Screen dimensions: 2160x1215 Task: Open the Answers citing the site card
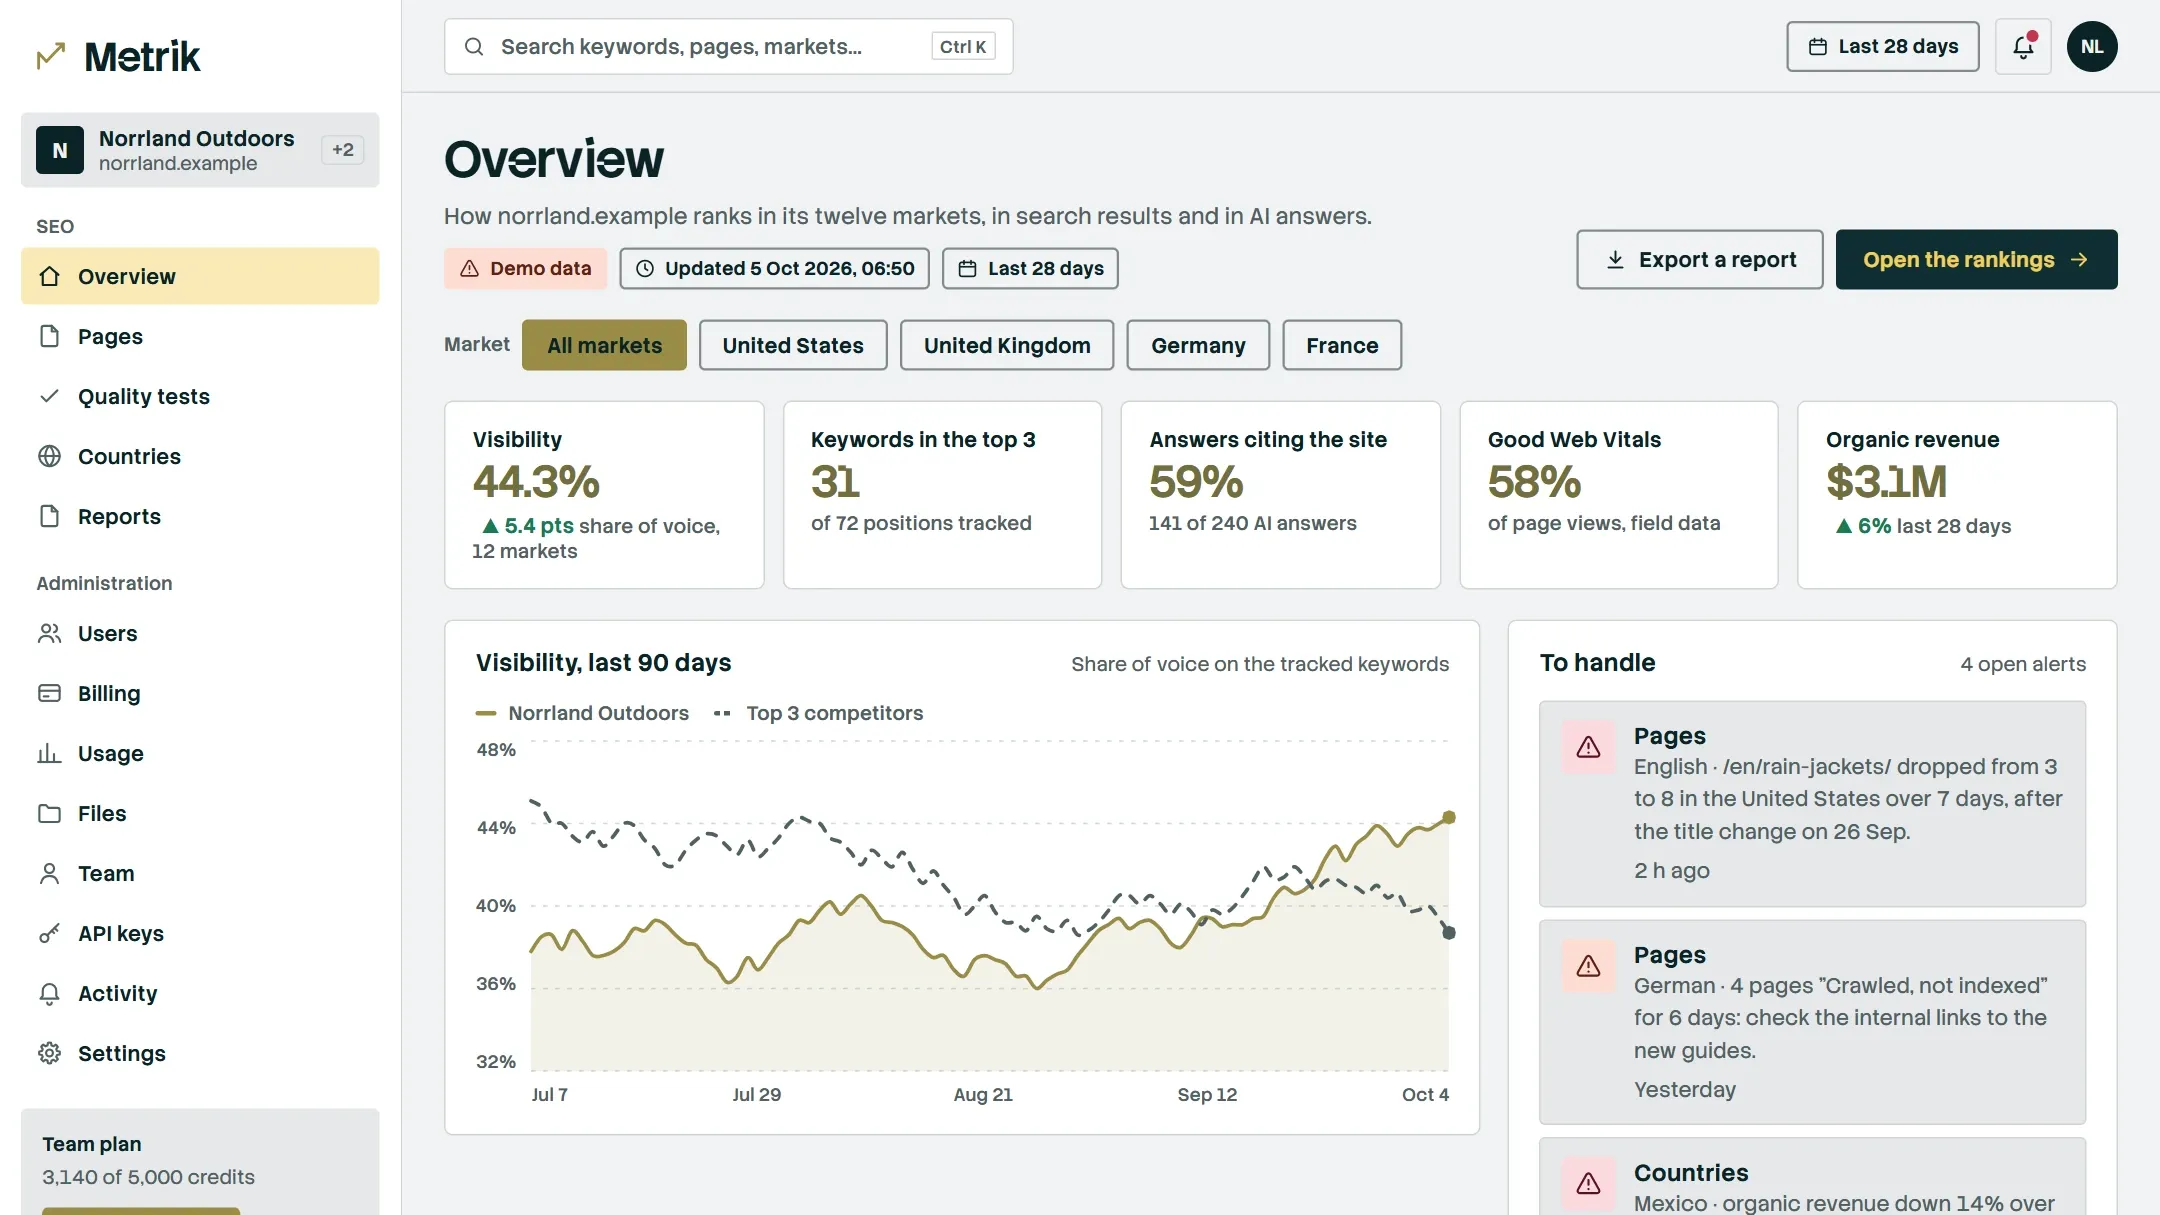1280,495
